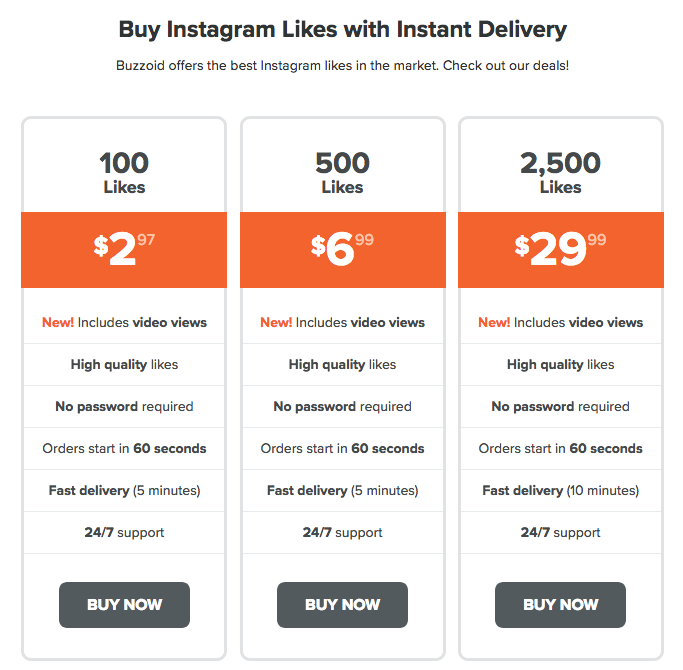Select the $6.99 price banner
683x670 pixels.
343,250
